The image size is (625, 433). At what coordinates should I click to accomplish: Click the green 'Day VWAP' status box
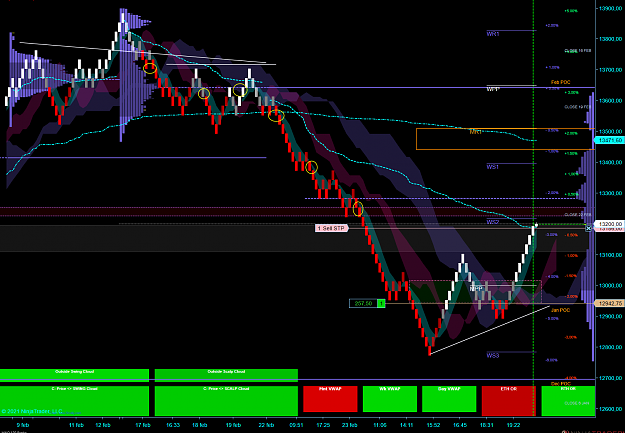(x=449, y=399)
